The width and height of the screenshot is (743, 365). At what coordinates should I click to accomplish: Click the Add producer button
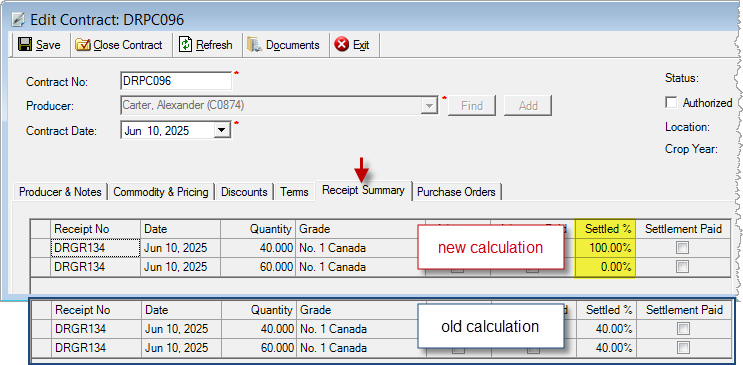[x=528, y=106]
